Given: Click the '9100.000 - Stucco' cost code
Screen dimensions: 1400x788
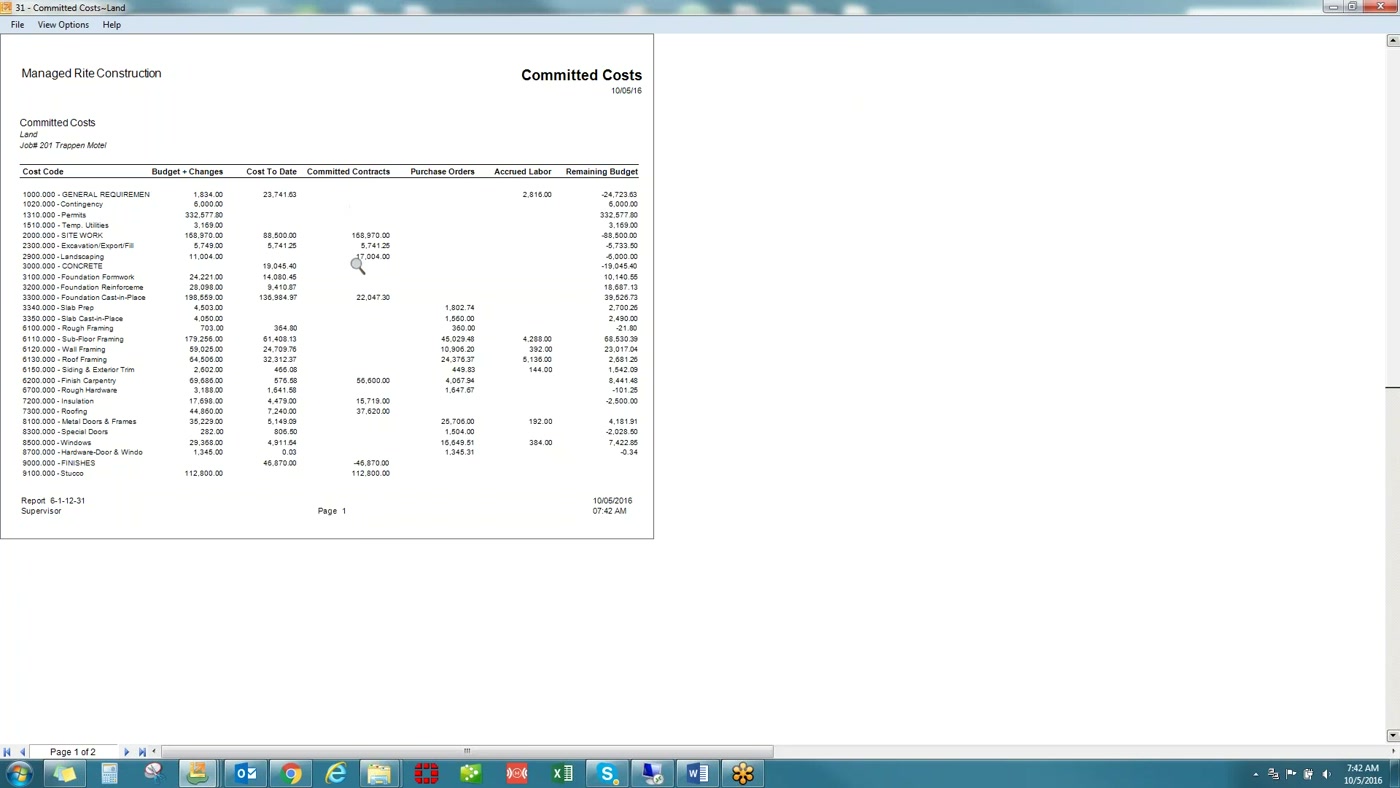Looking at the screenshot, I should click(53, 473).
